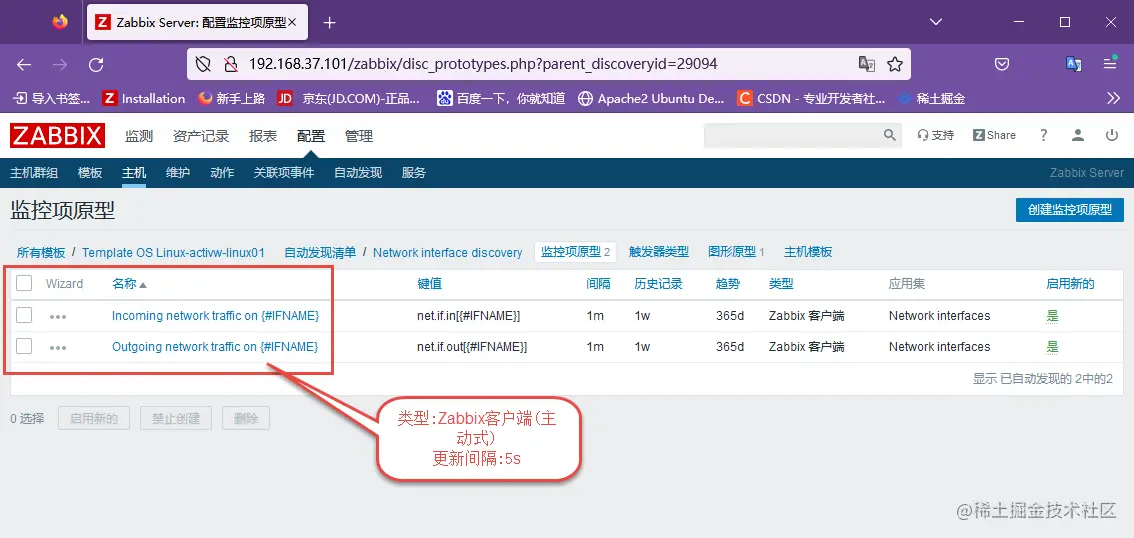Open the user profile icon
Image resolution: width=1134 pixels, height=538 pixels.
click(x=1078, y=135)
